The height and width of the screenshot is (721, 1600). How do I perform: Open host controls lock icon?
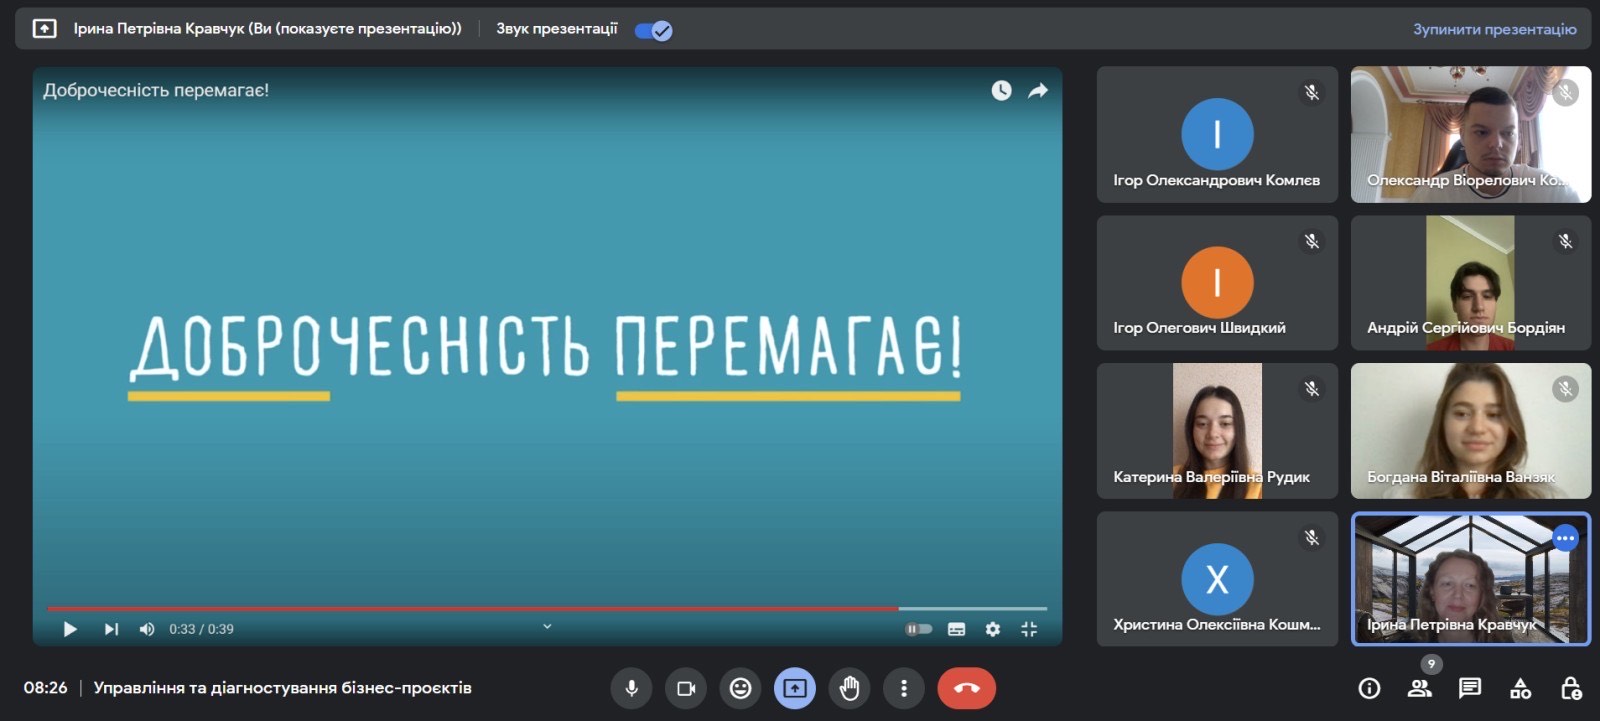tap(1570, 688)
